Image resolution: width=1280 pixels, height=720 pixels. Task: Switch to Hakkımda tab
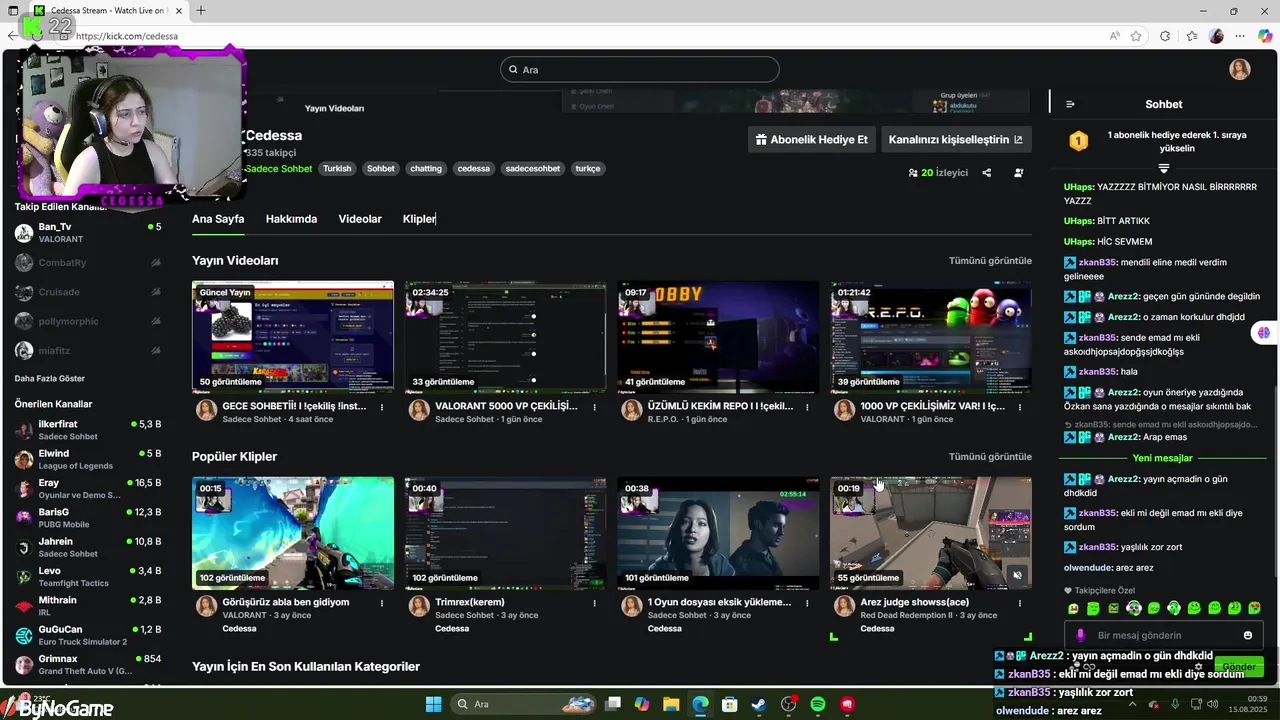pyautogui.click(x=291, y=219)
